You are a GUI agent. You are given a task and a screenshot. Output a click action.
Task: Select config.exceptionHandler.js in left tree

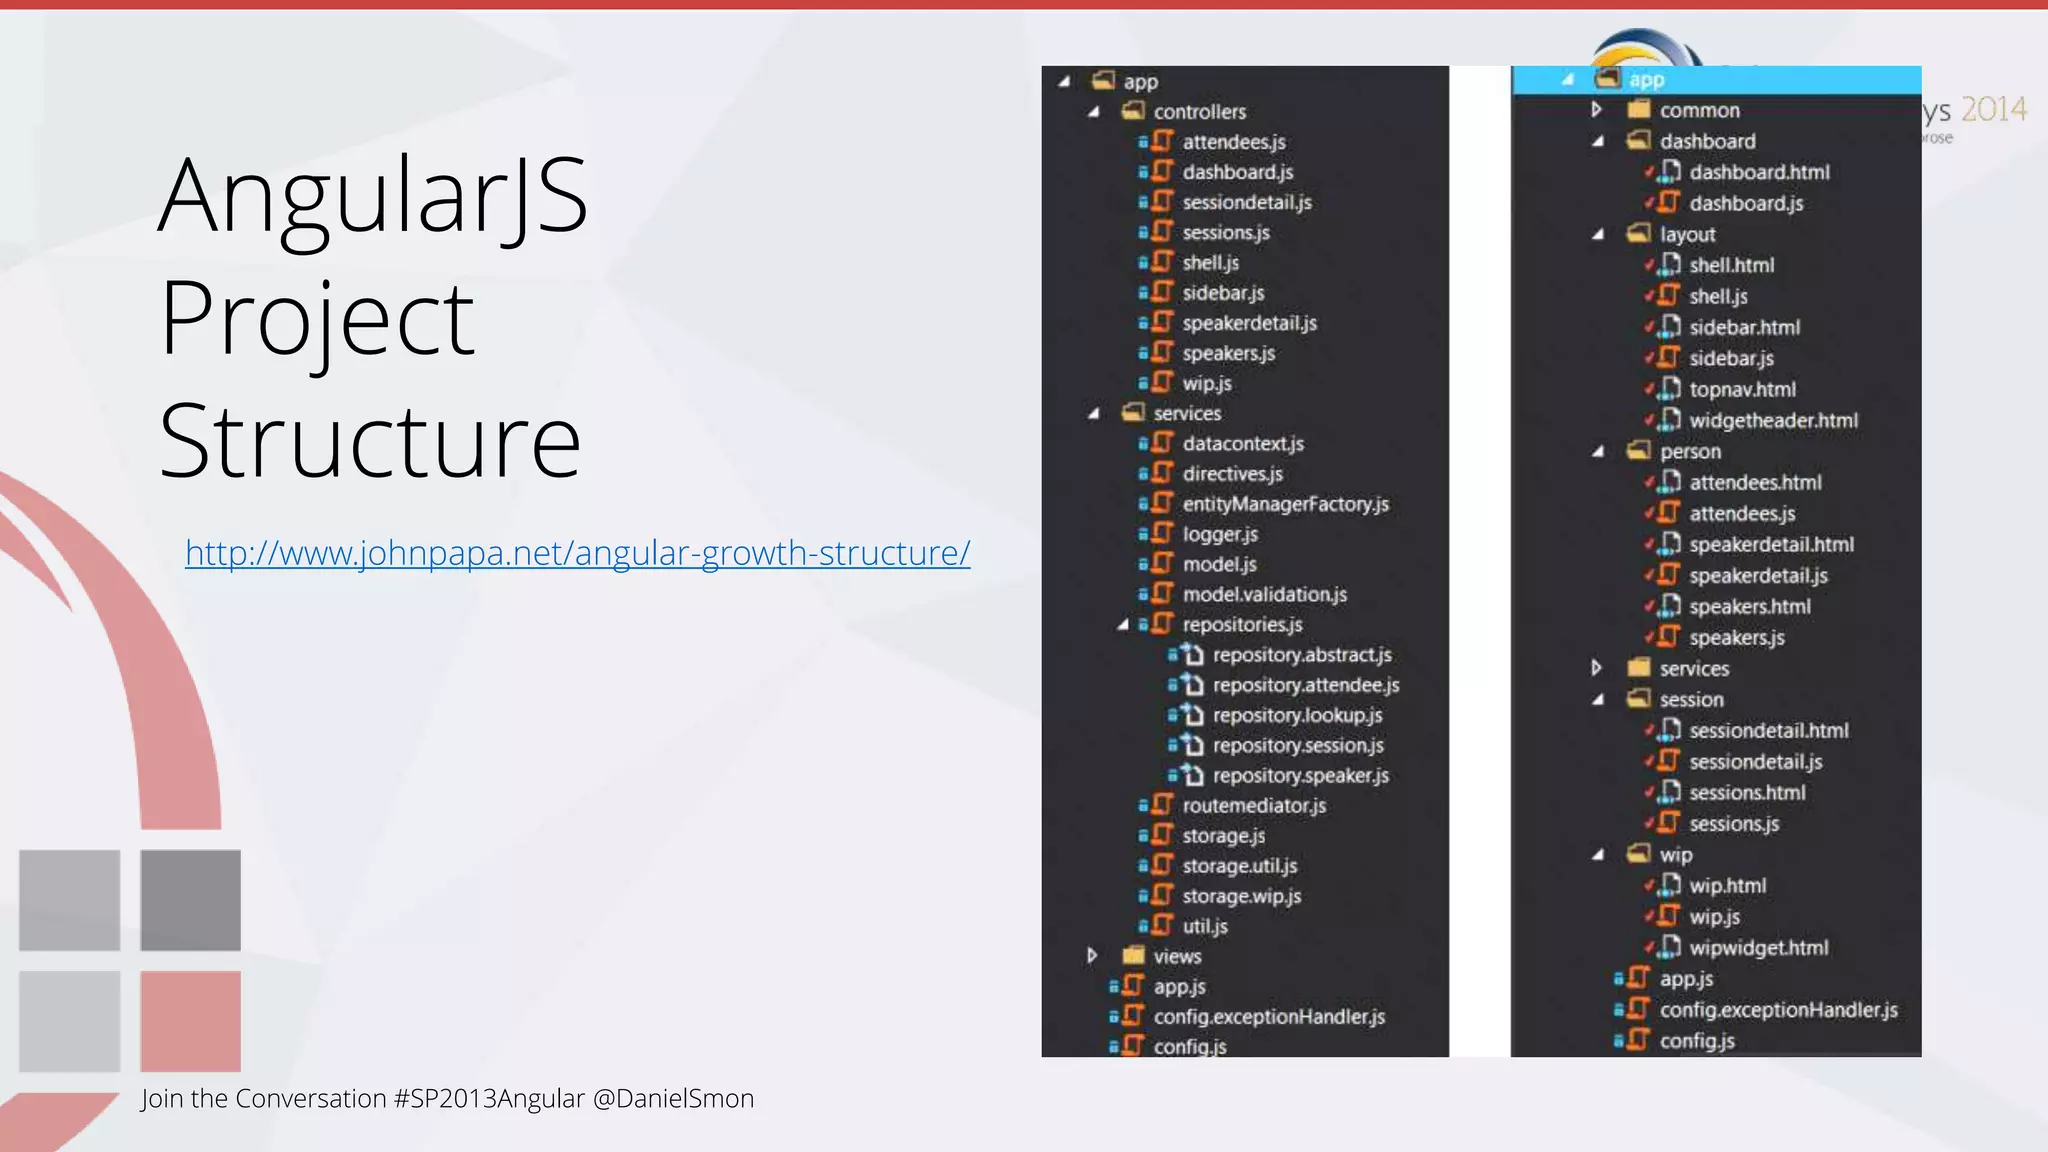pos(1269,1016)
